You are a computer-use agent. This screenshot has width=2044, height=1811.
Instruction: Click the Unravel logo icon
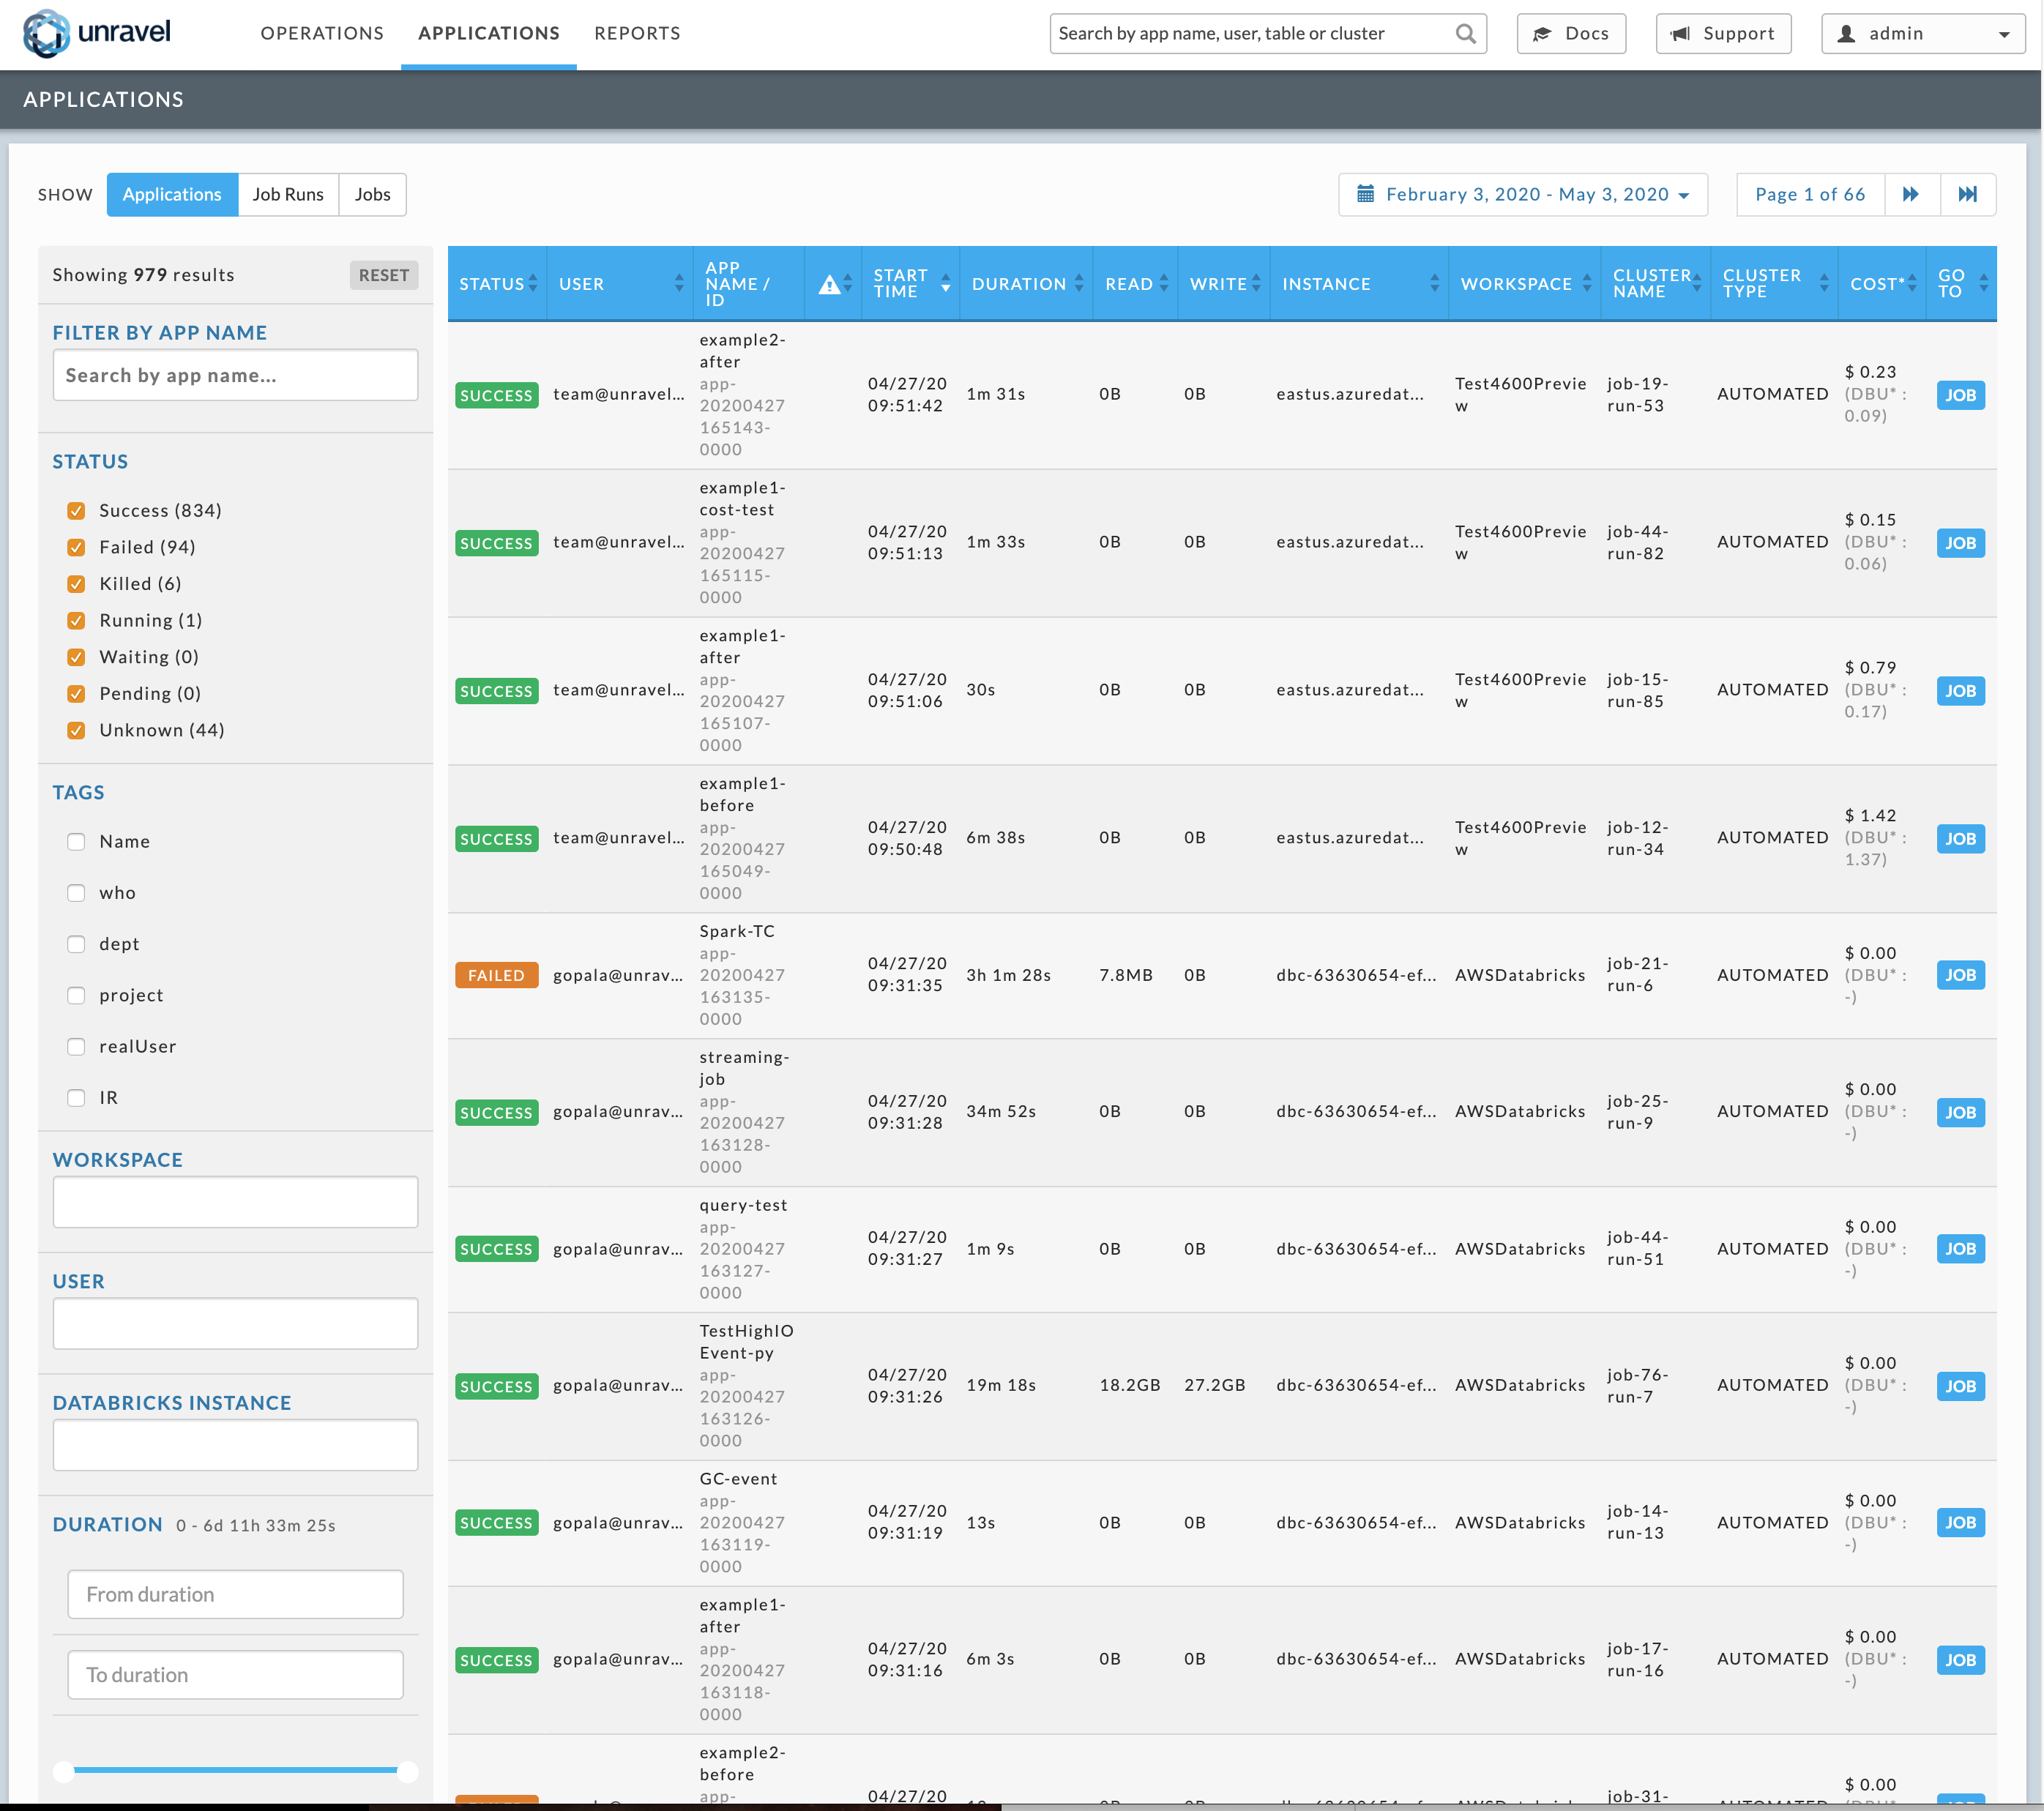46,33
